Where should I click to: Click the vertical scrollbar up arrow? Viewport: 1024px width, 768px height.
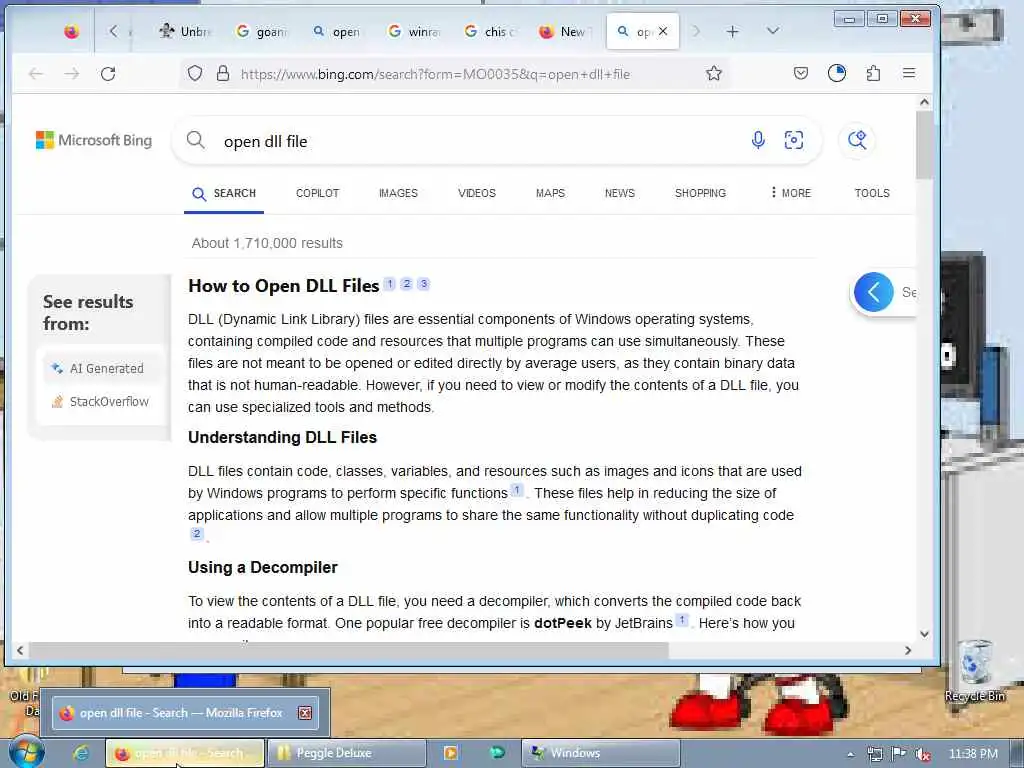point(924,102)
